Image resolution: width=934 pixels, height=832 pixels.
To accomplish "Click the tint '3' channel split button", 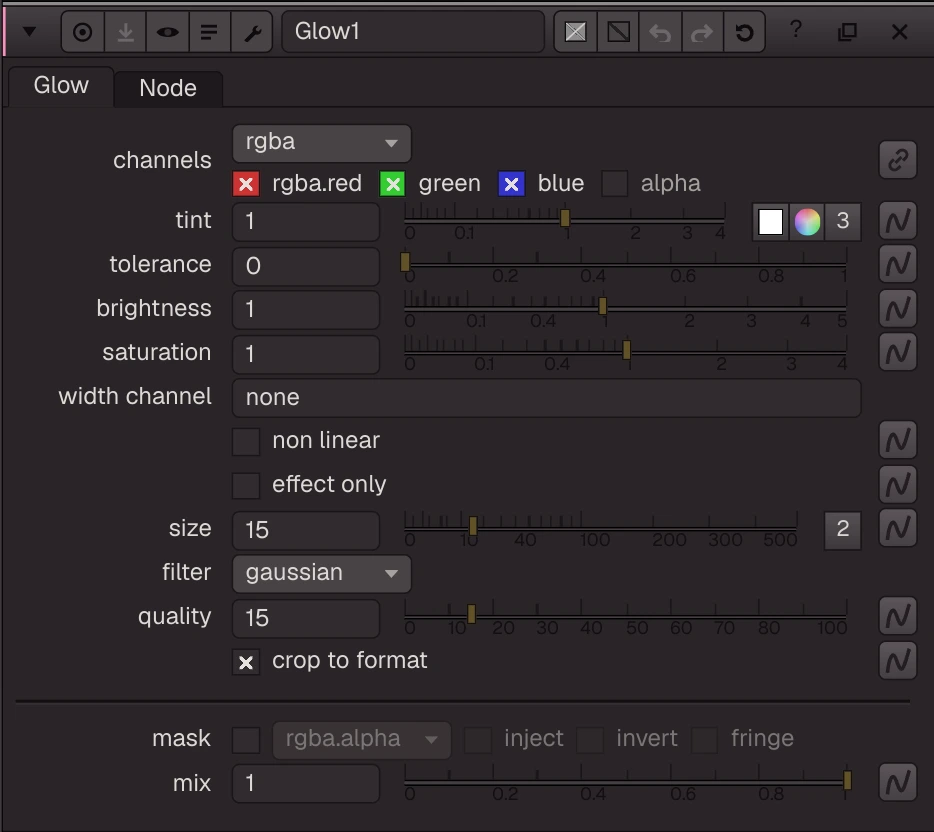I will click(x=843, y=222).
